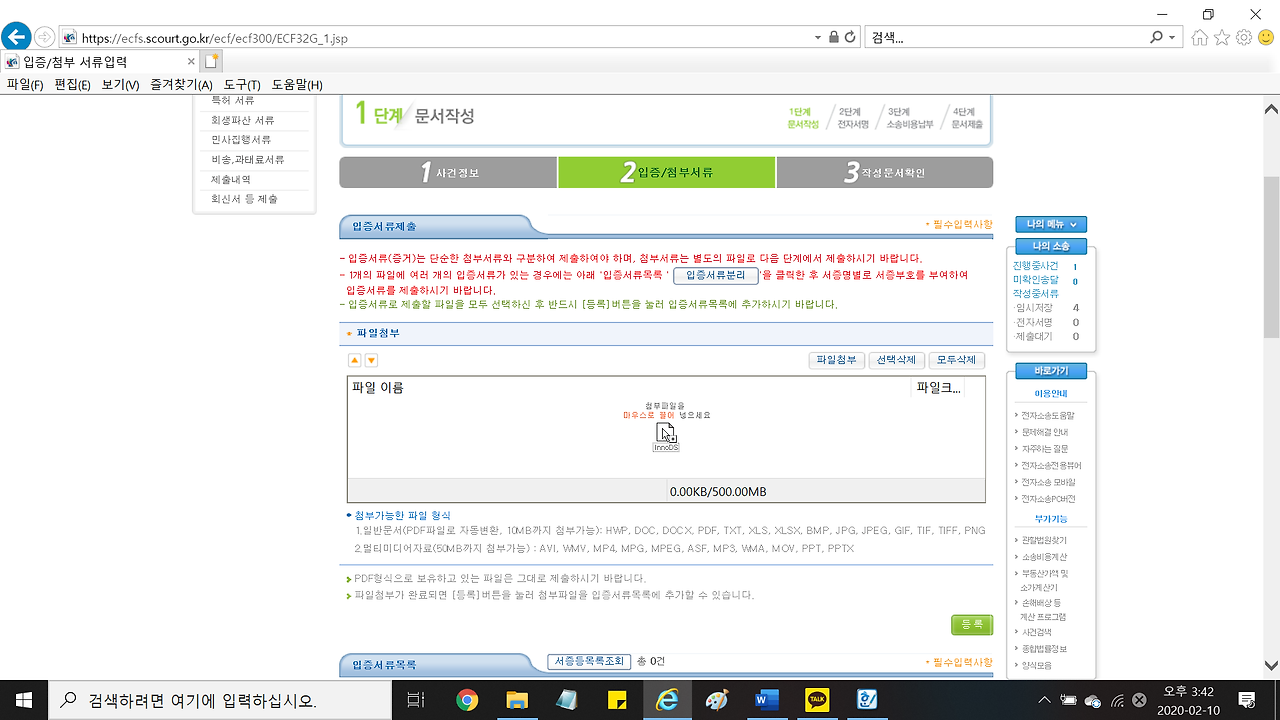Viewport: 1280px width, 720px height.
Task: Open the blue handwriting app on taskbar
Action: click(867, 700)
